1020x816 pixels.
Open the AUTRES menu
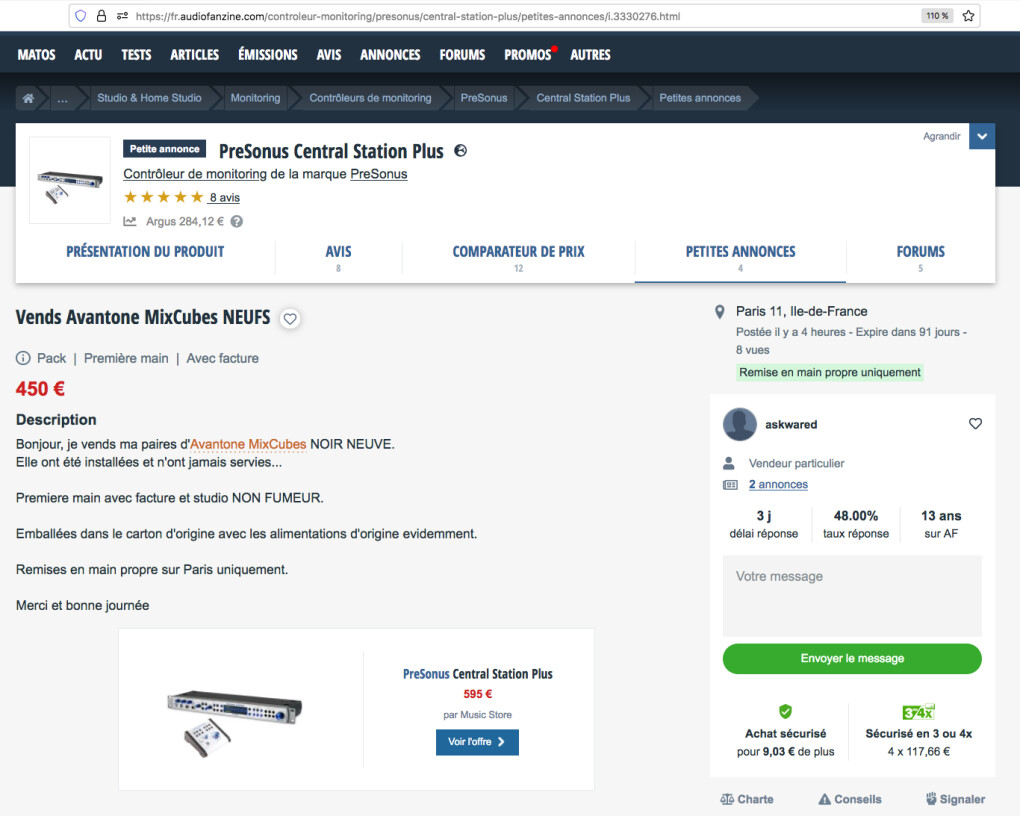point(590,55)
